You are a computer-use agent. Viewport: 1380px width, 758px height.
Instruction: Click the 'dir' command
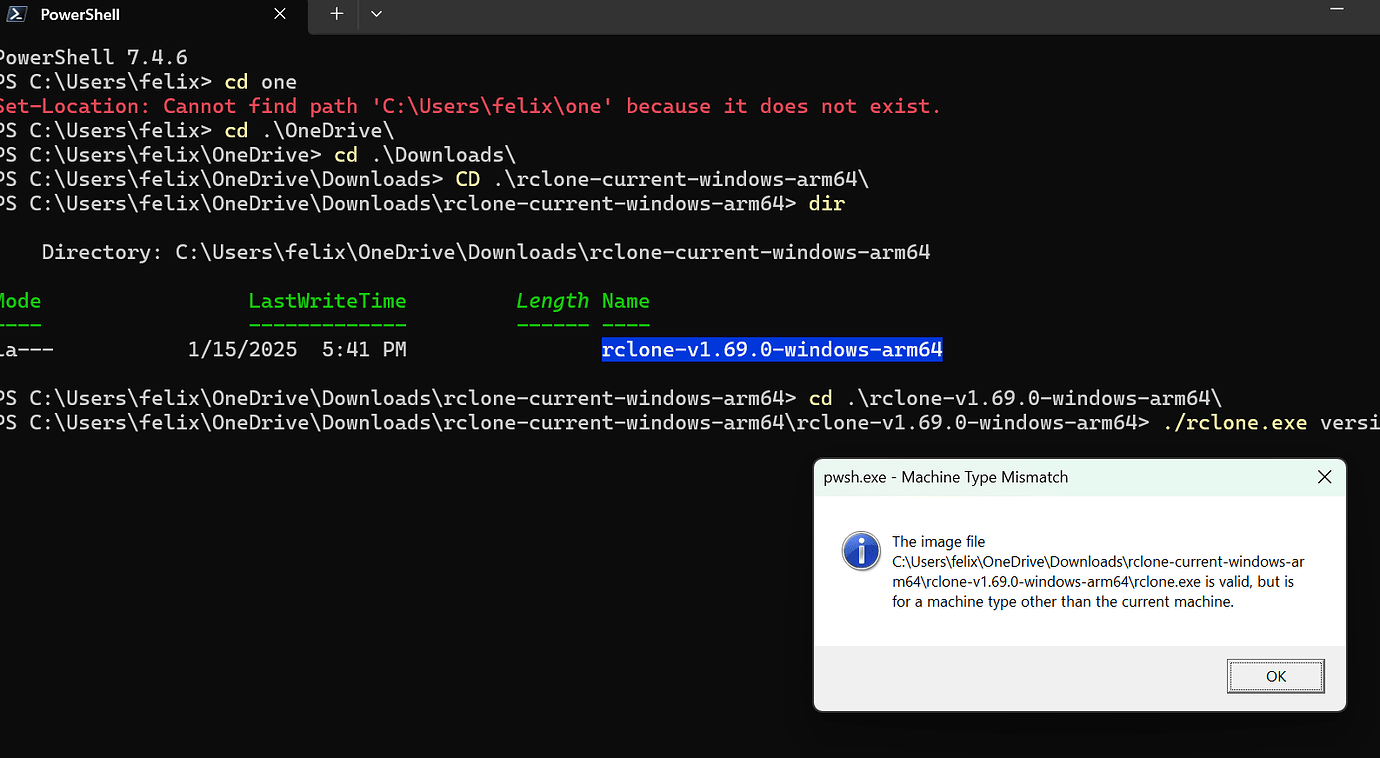tap(827, 204)
